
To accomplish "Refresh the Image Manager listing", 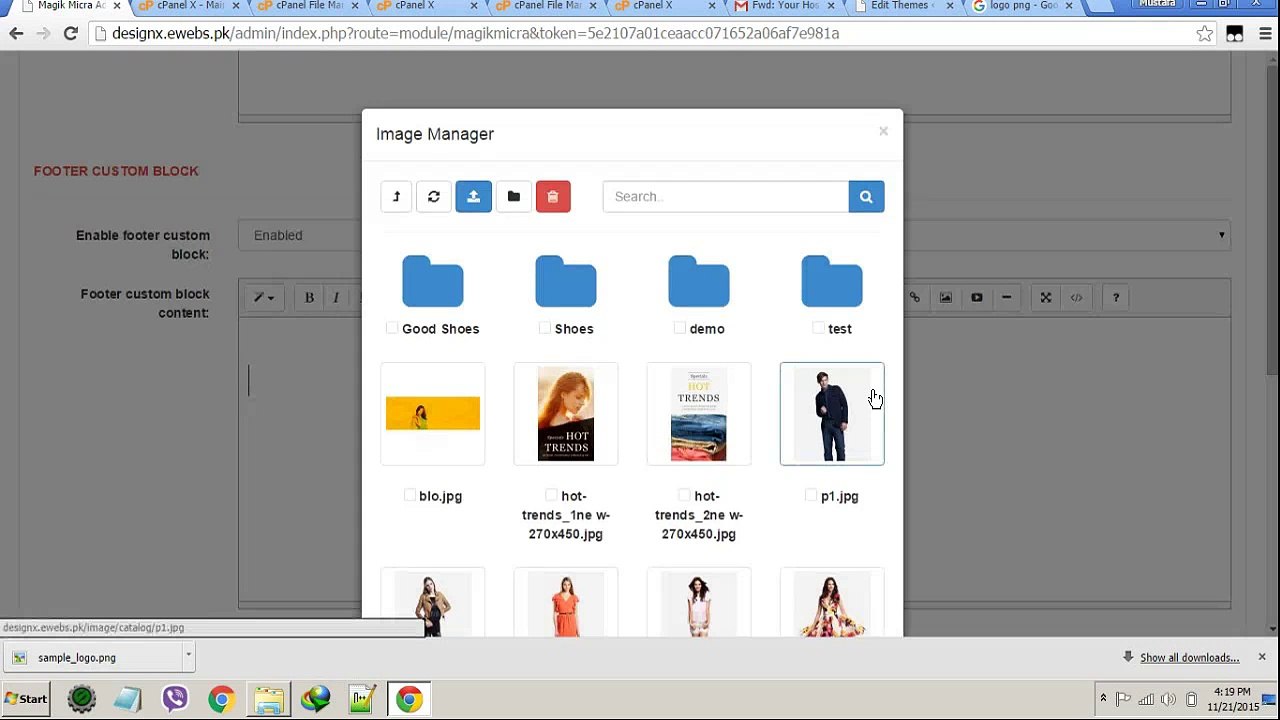I will tap(434, 197).
